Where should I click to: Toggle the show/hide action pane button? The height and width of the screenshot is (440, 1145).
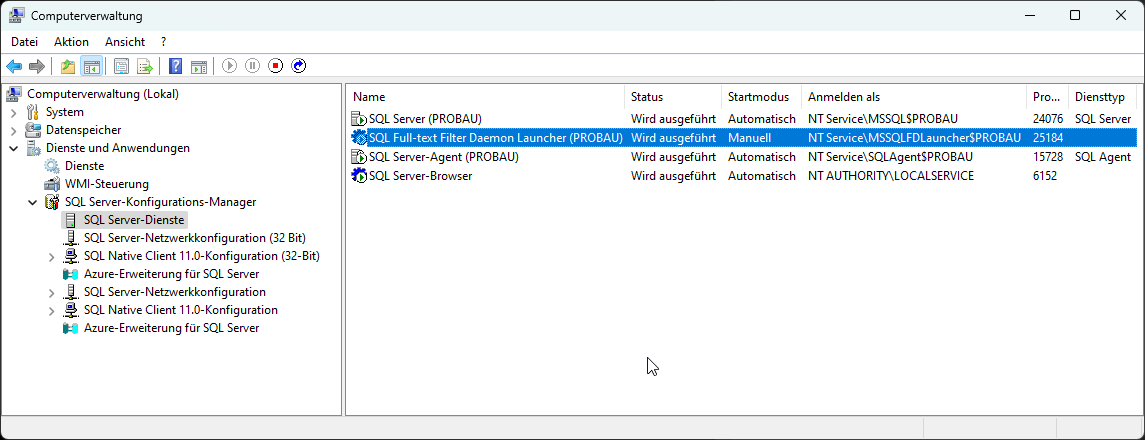point(199,66)
